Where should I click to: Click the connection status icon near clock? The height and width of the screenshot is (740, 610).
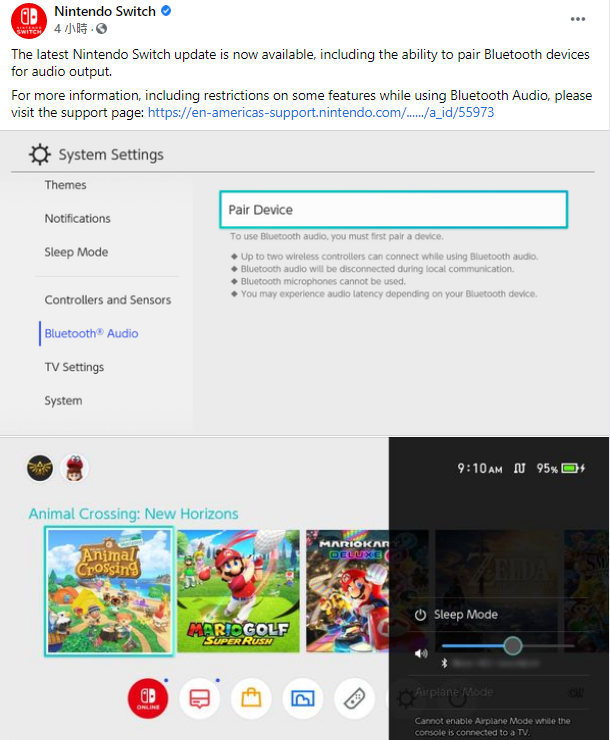coord(519,468)
